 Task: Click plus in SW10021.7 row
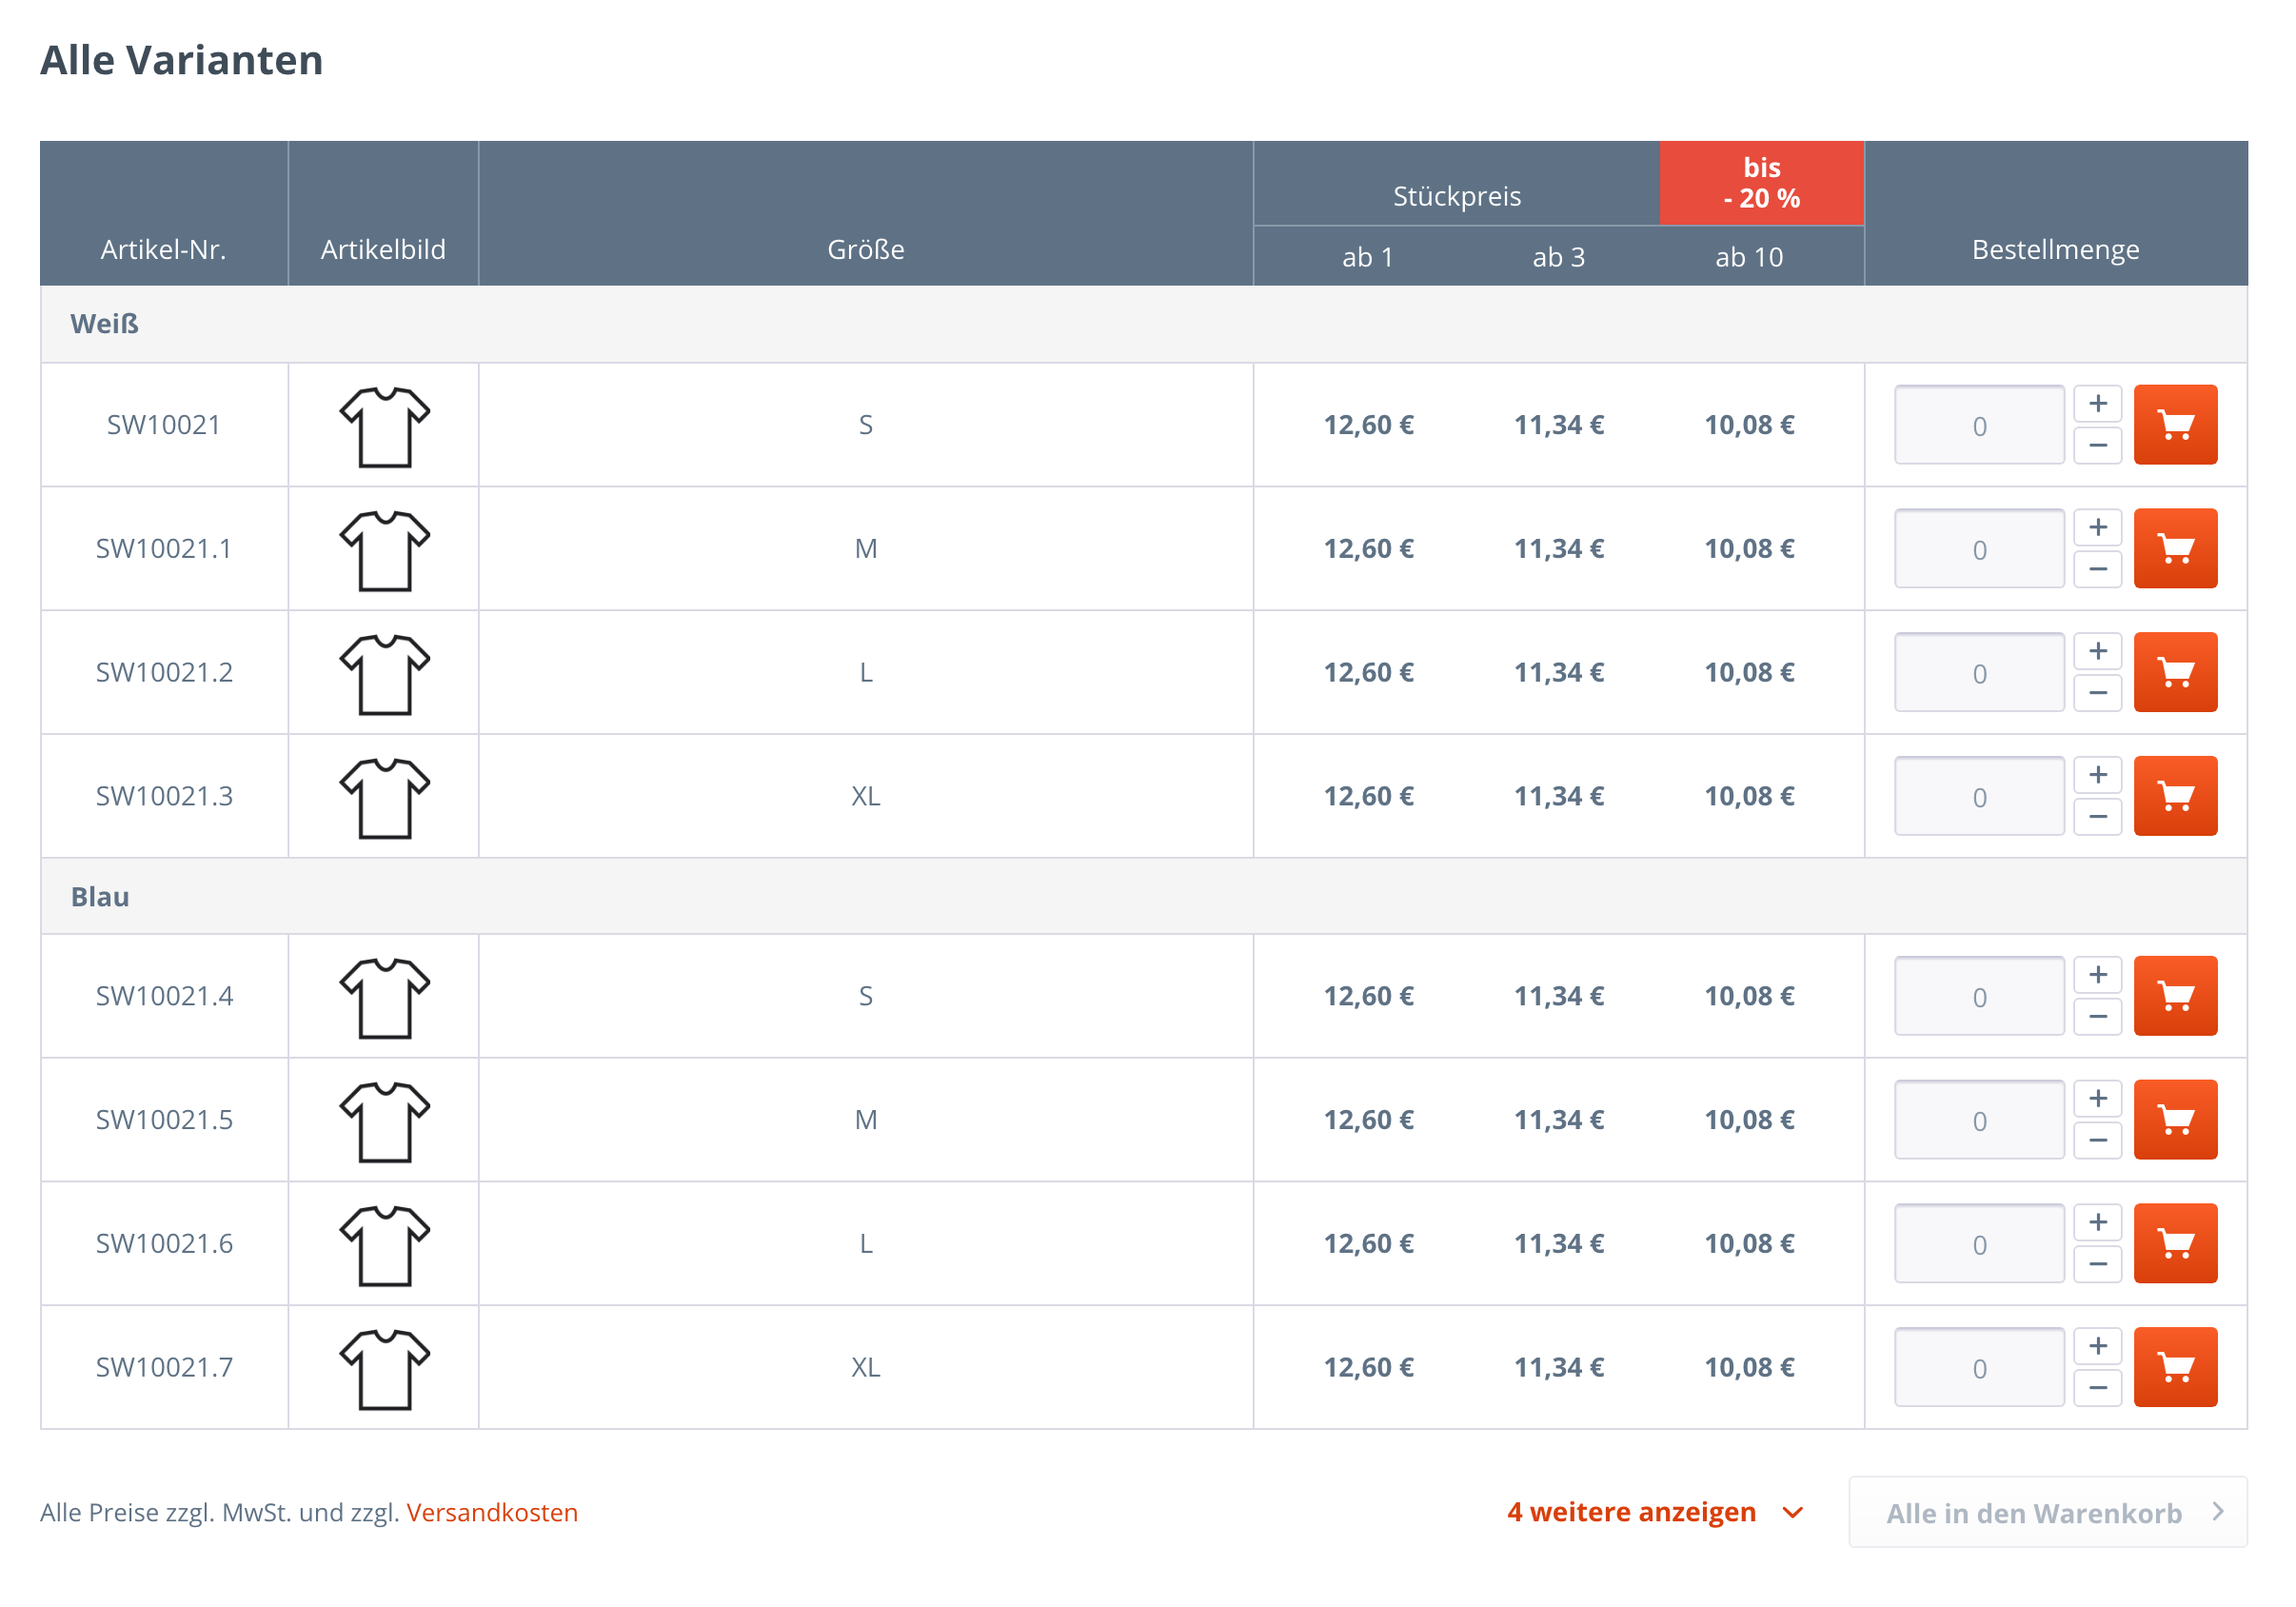click(2098, 1346)
